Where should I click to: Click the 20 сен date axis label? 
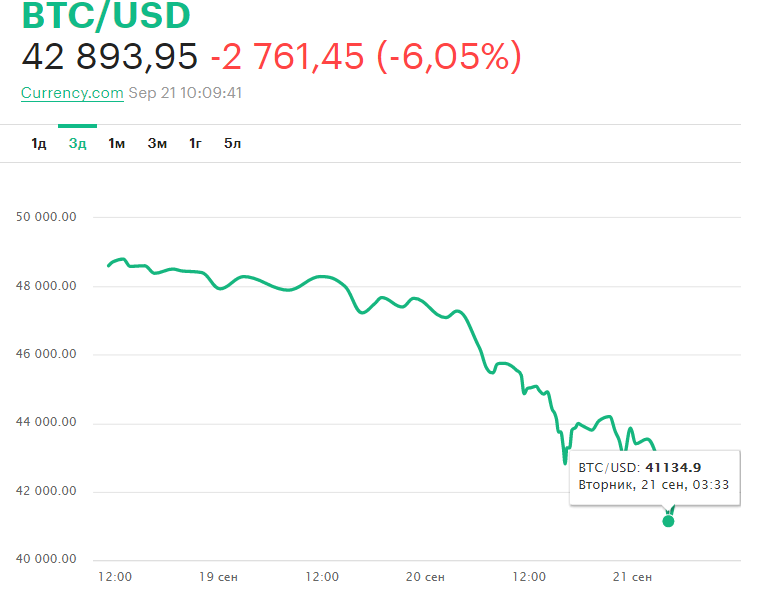pos(425,577)
